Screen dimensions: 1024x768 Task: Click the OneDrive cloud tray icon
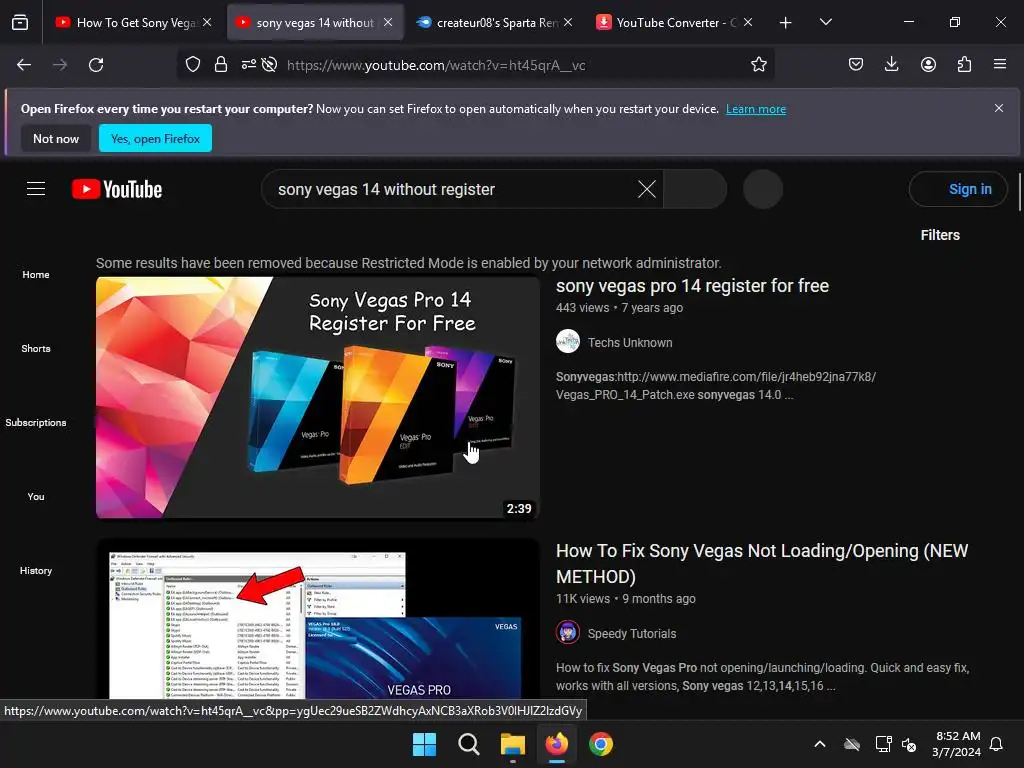[852, 744]
